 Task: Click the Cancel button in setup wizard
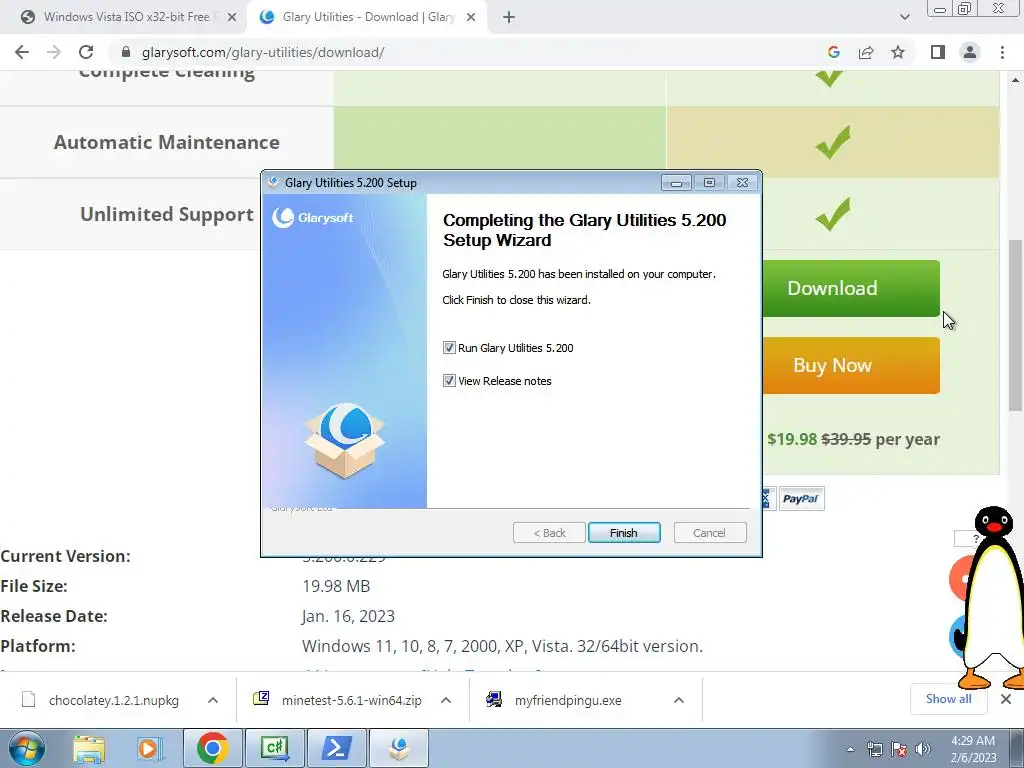709,533
